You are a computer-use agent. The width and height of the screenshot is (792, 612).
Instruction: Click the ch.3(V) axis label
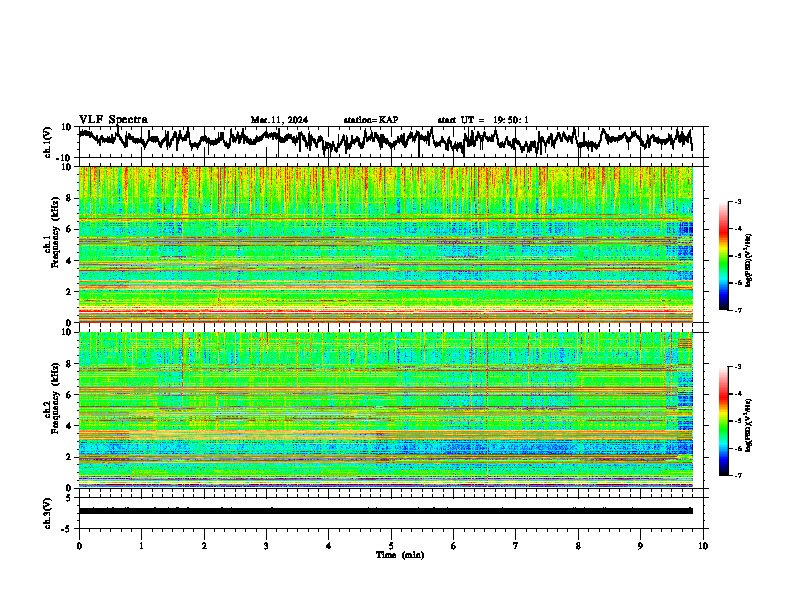[48, 513]
